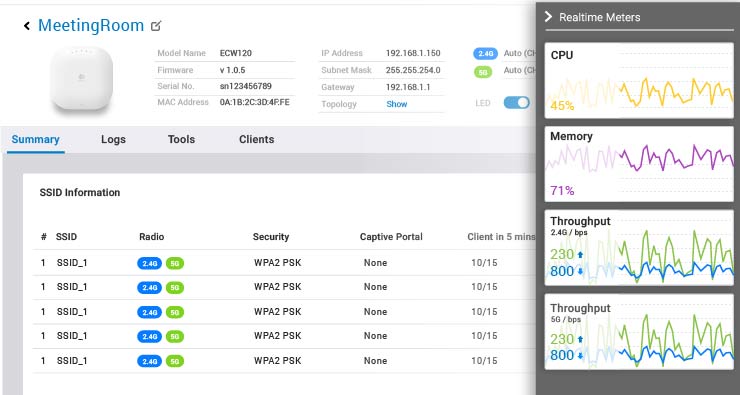
Task: Click the Captive Portal column header
Action: click(x=391, y=237)
